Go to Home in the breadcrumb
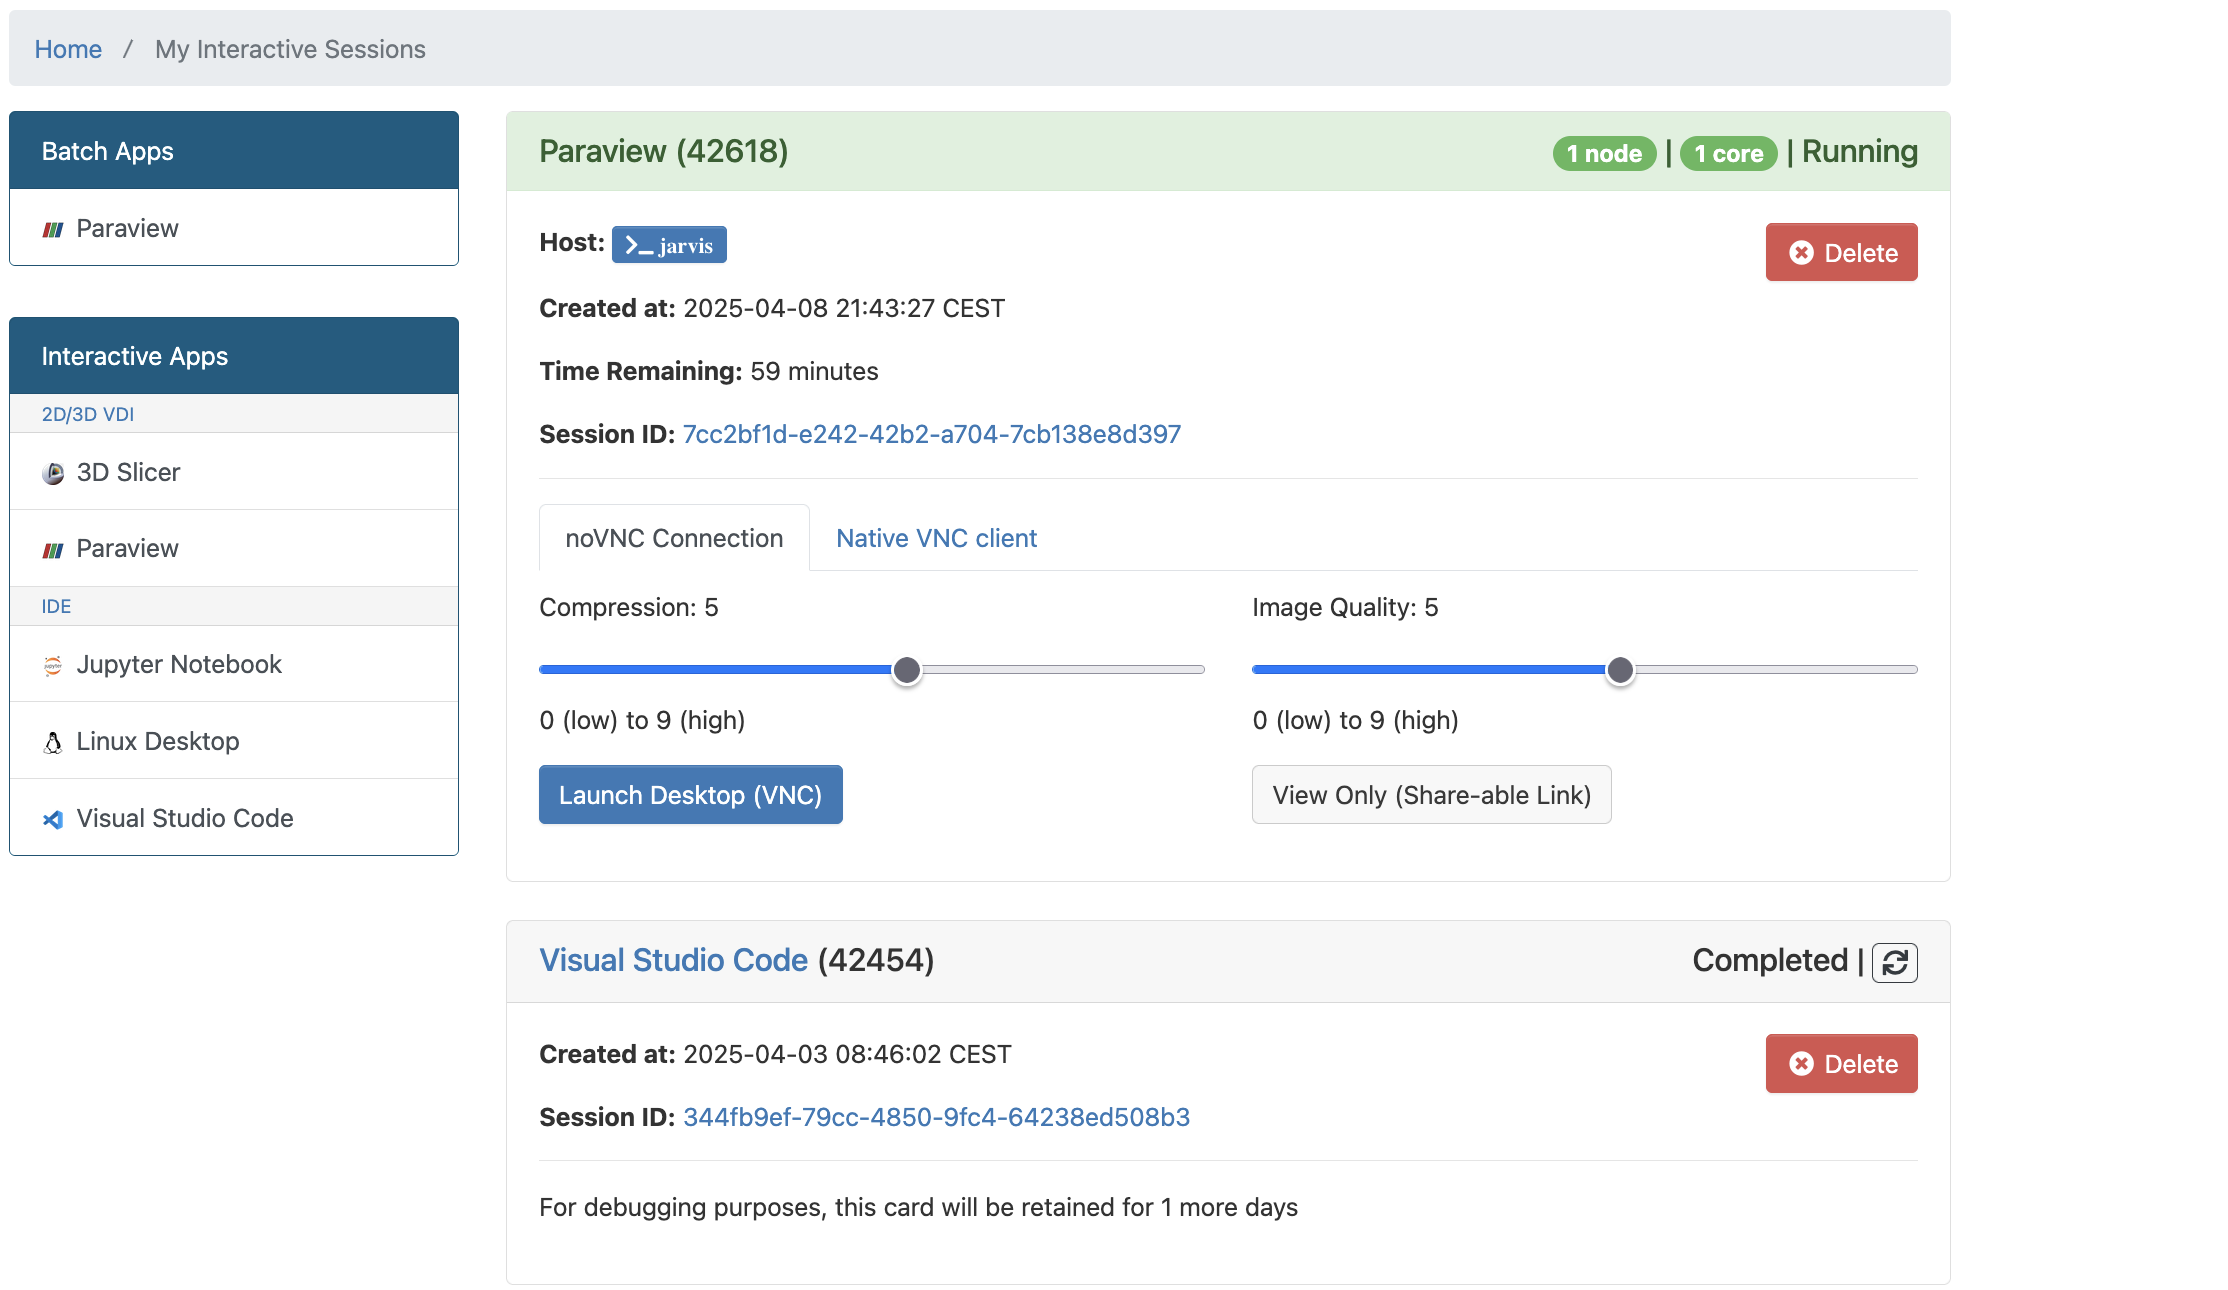 pos(68,49)
